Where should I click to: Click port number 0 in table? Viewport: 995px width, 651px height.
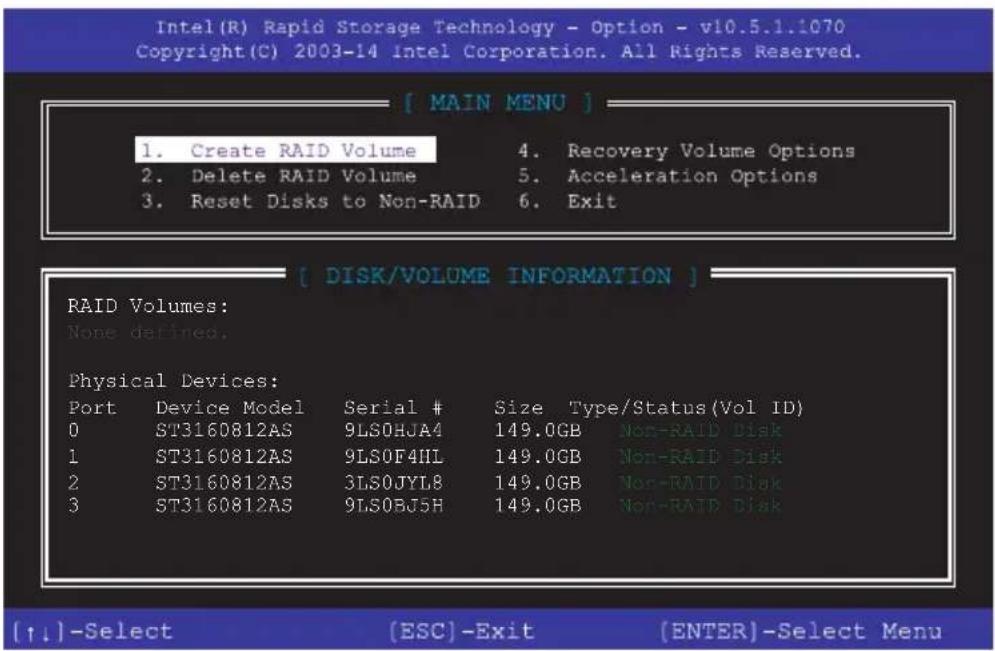point(74,431)
